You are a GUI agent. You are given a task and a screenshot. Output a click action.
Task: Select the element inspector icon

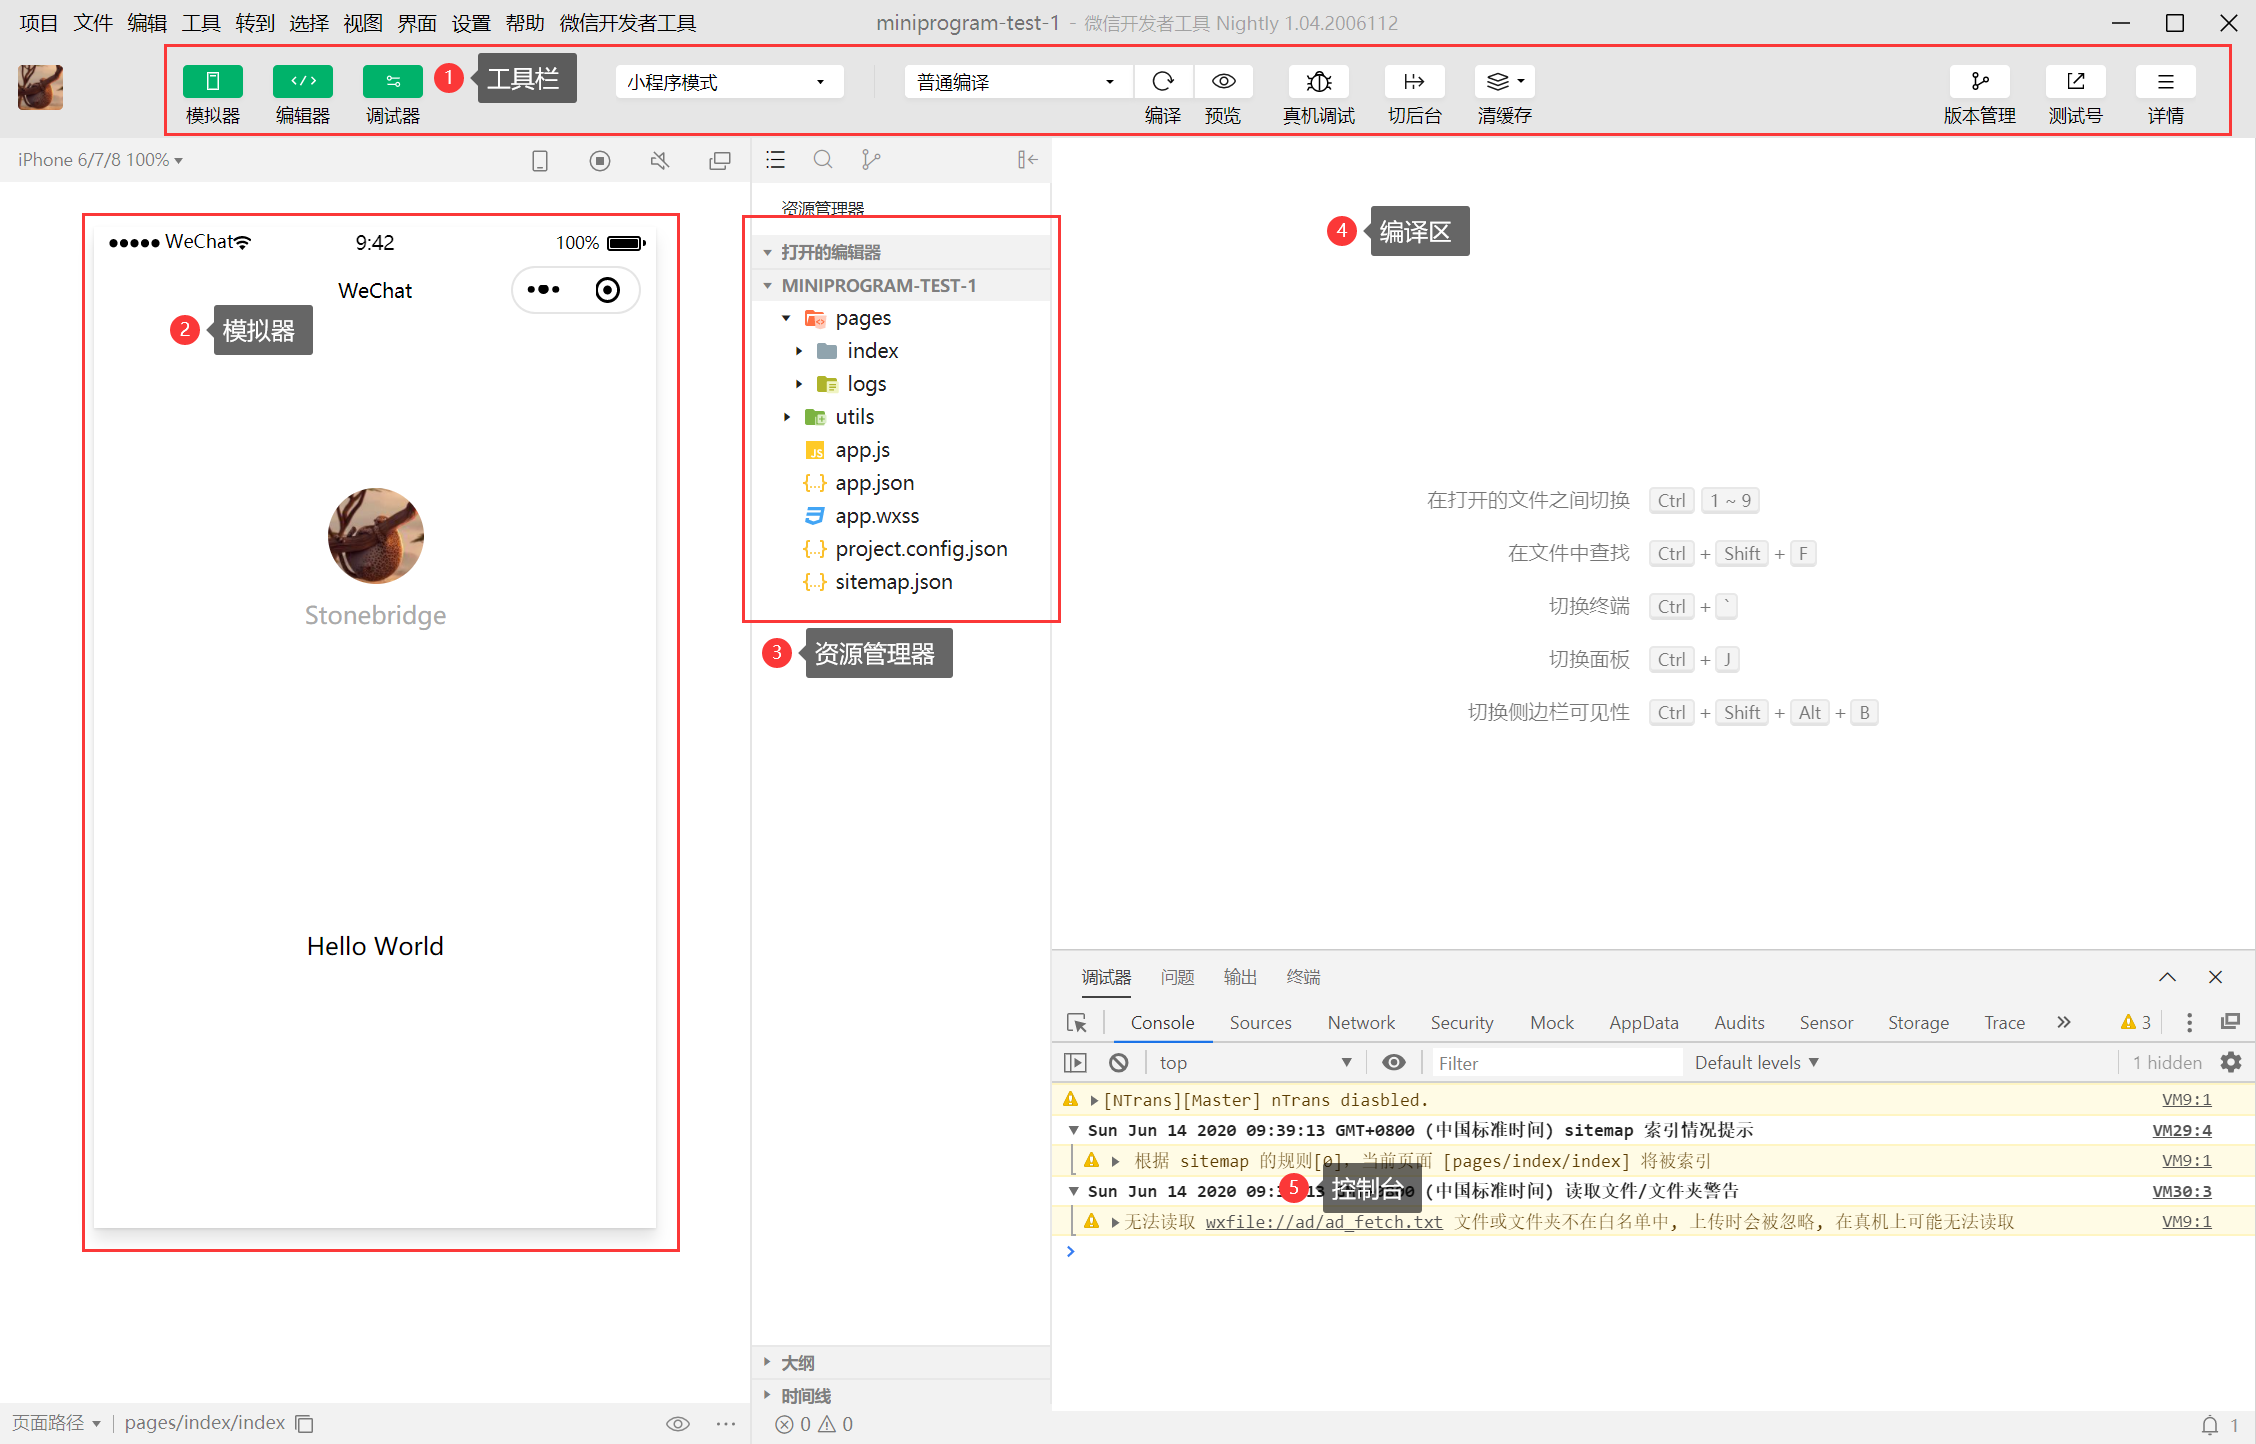pyautogui.click(x=1077, y=1022)
